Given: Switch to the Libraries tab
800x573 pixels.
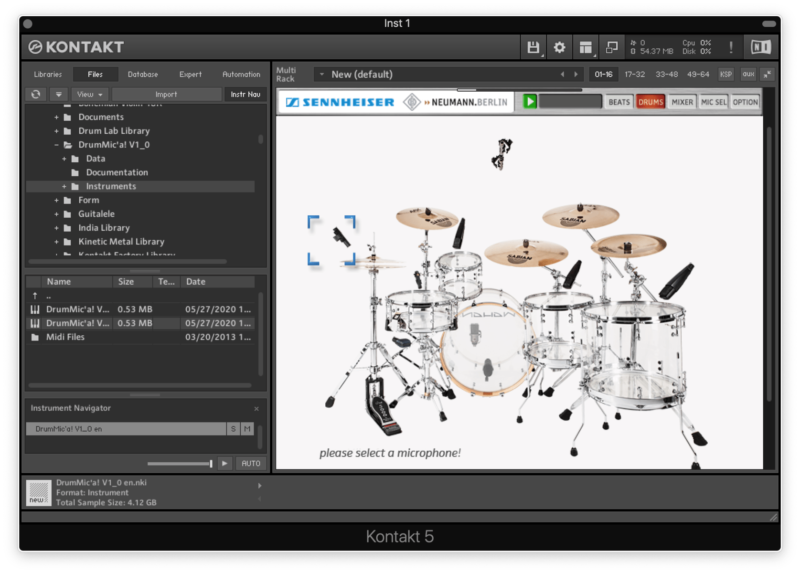Looking at the screenshot, I should tap(47, 74).
